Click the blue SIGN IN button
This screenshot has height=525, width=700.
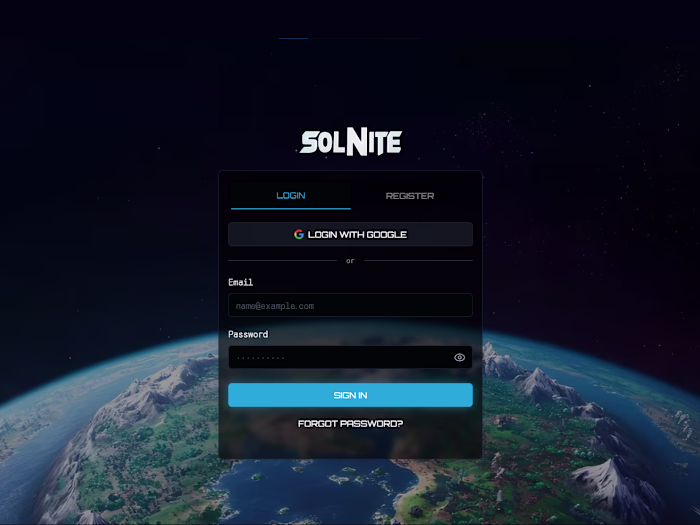(350, 395)
